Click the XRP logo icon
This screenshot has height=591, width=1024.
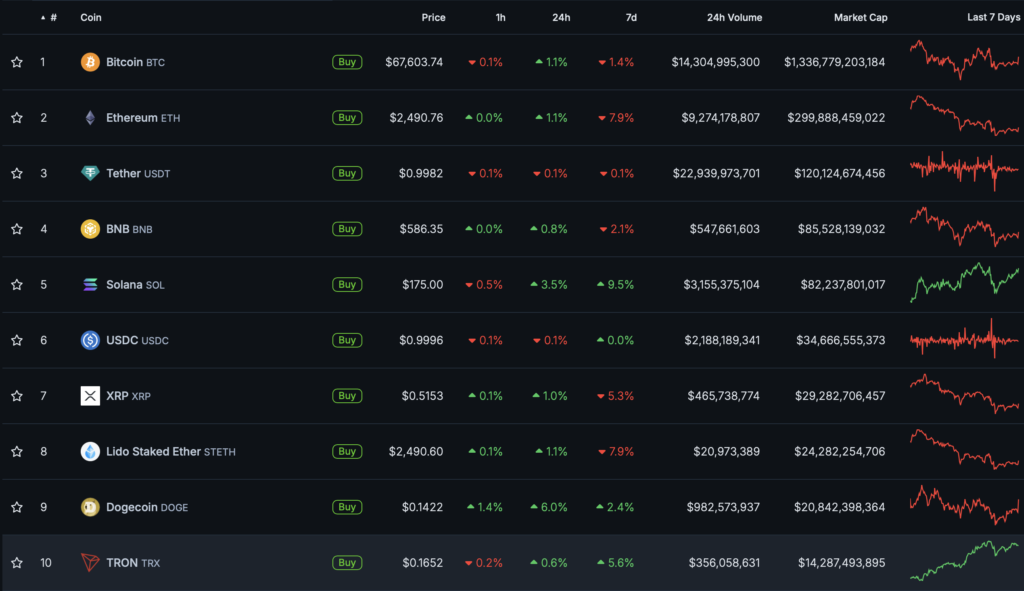(x=90, y=396)
